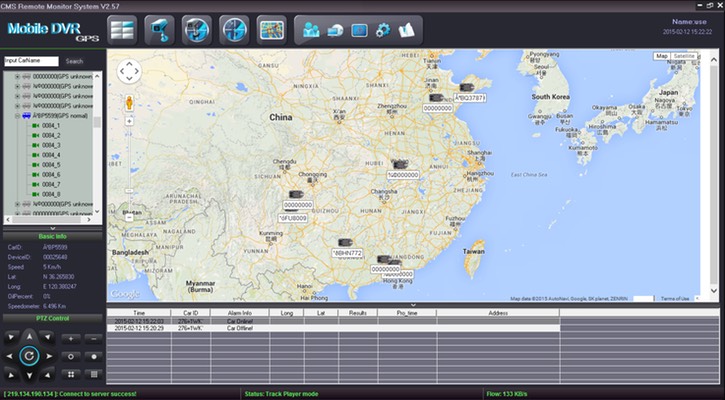Open the GPS map view icon
725x400 pixels.
point(272,28)
